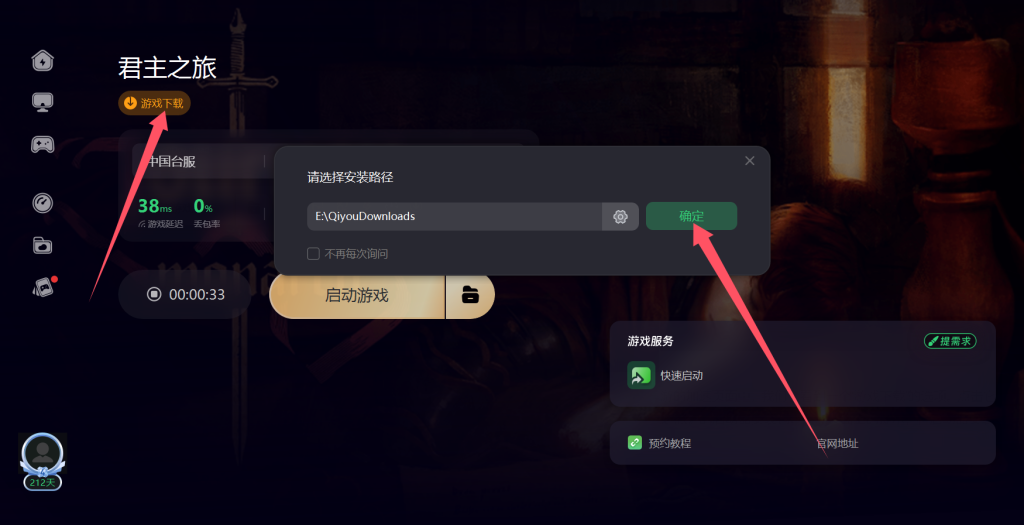The image size is (1024, 525).
Task: Open the folder button next to 启动游戏
Action: pos(470,295)
